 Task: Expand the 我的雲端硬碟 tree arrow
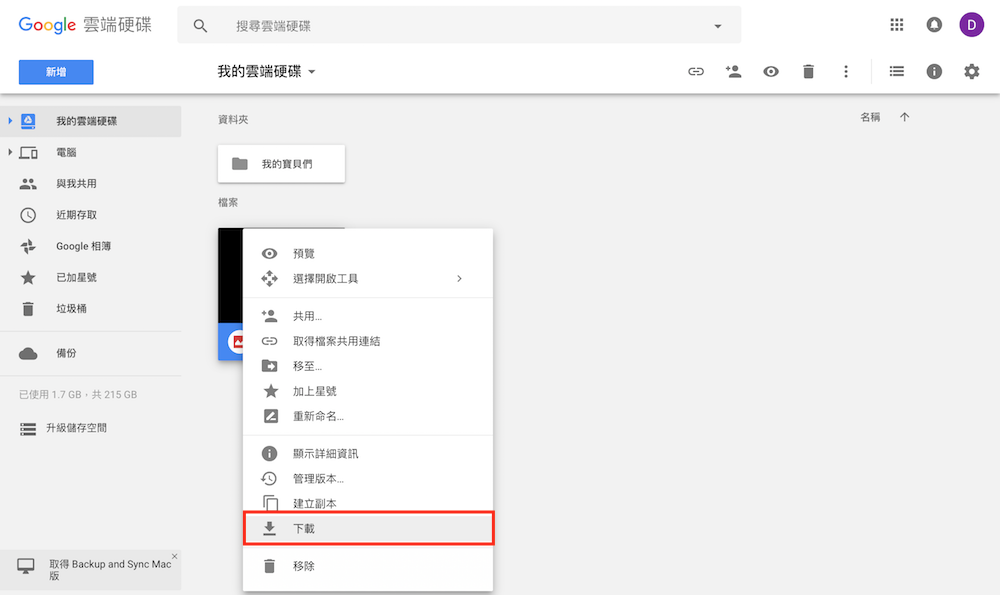10,121
